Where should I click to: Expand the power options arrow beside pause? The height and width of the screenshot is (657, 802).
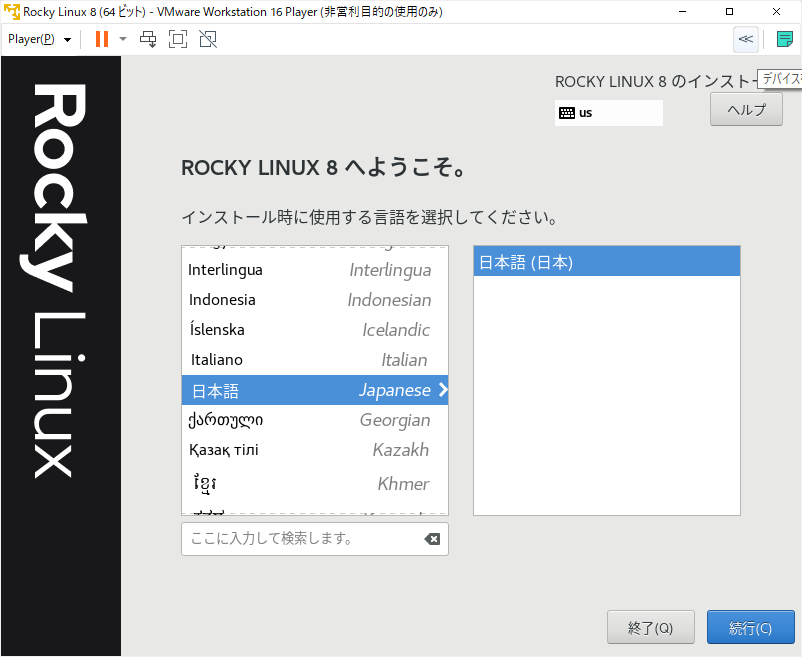(x=123, y=39)
